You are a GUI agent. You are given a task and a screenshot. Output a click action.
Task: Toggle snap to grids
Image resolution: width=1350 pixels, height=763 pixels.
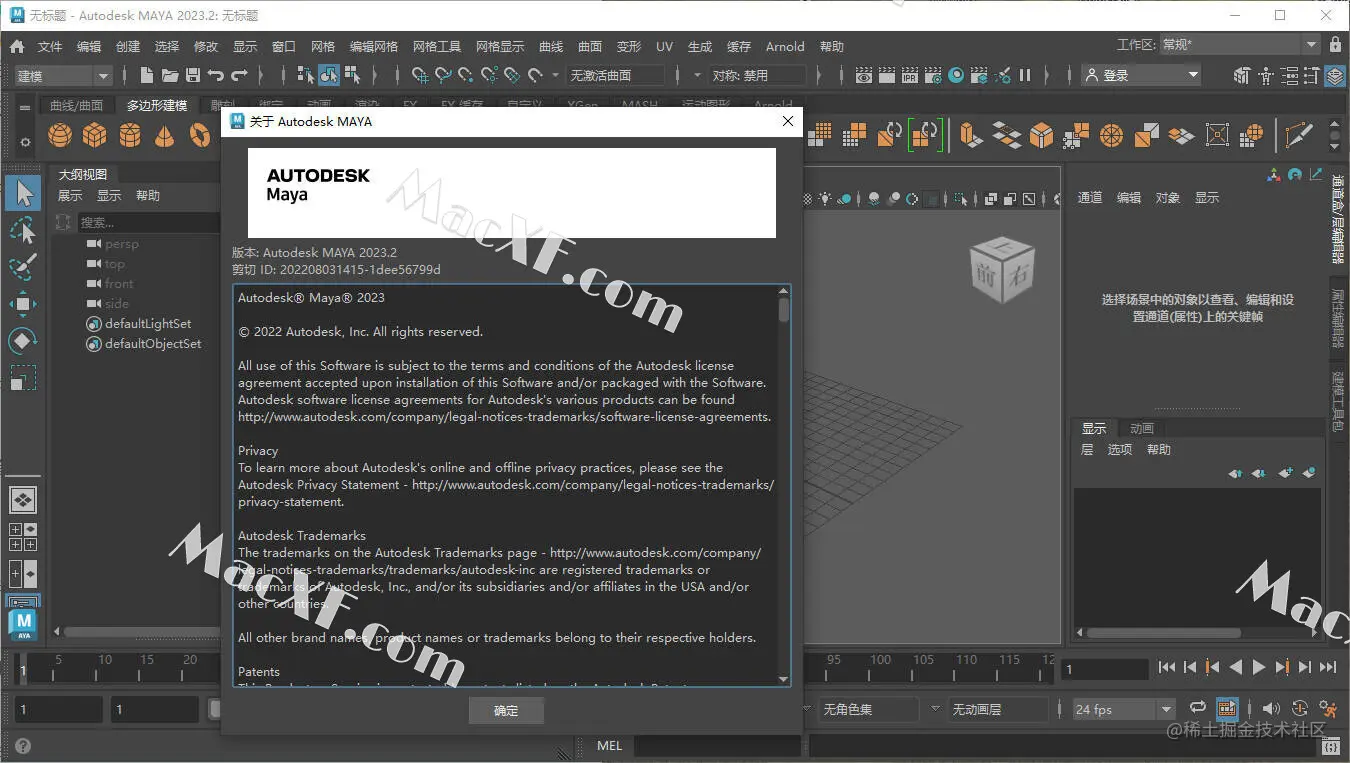(421, 75)
